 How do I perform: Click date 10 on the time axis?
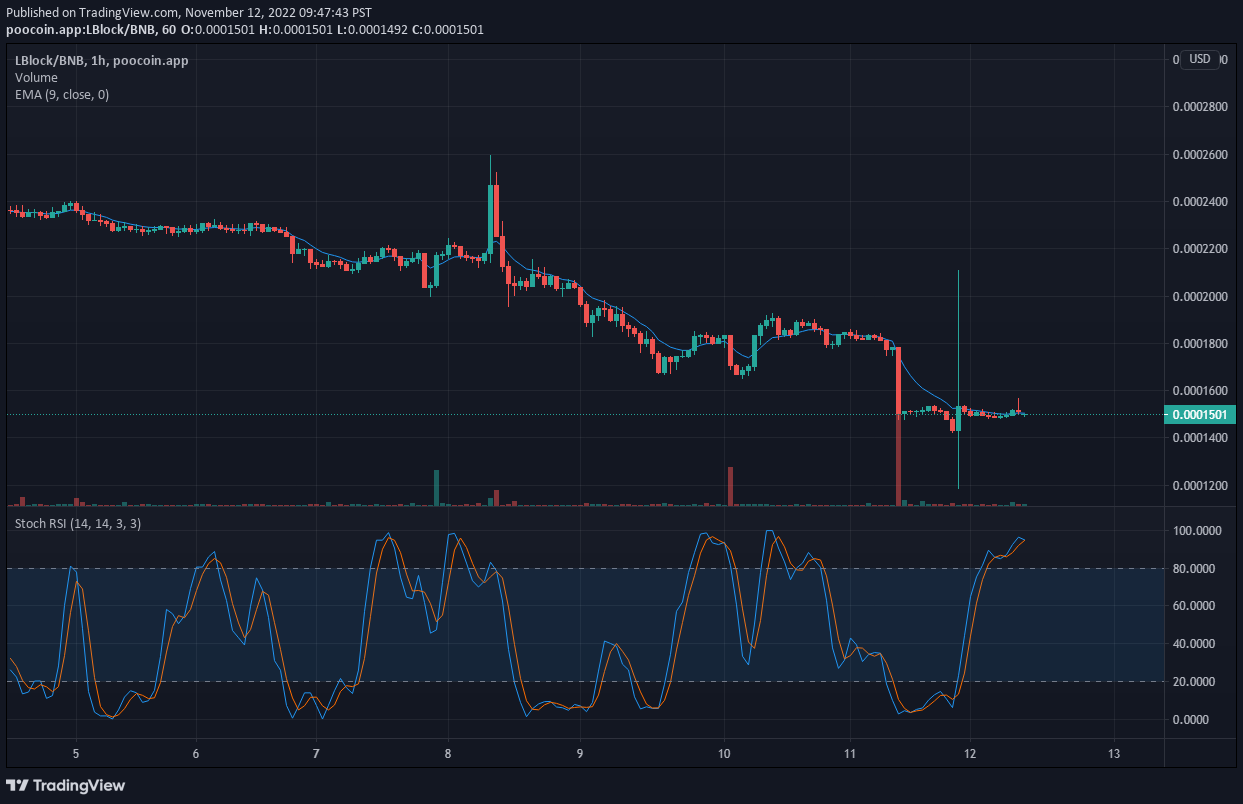(x=725, y=753)
